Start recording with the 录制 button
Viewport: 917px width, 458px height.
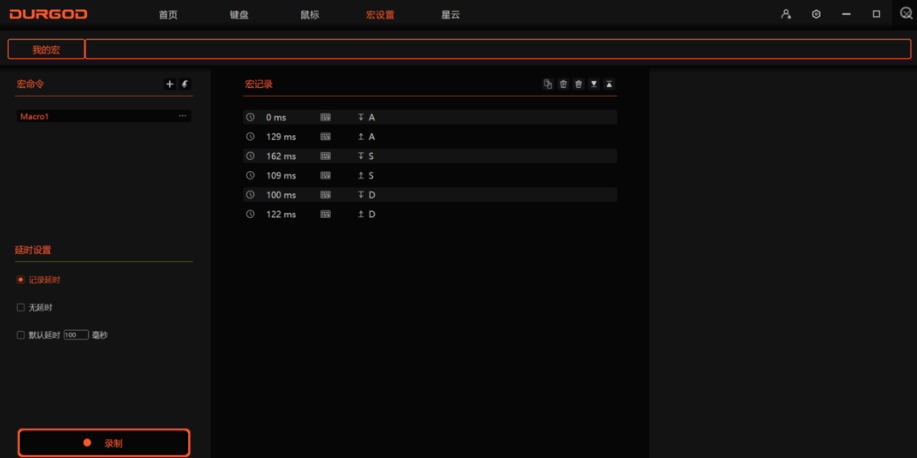tap(104, 443)
